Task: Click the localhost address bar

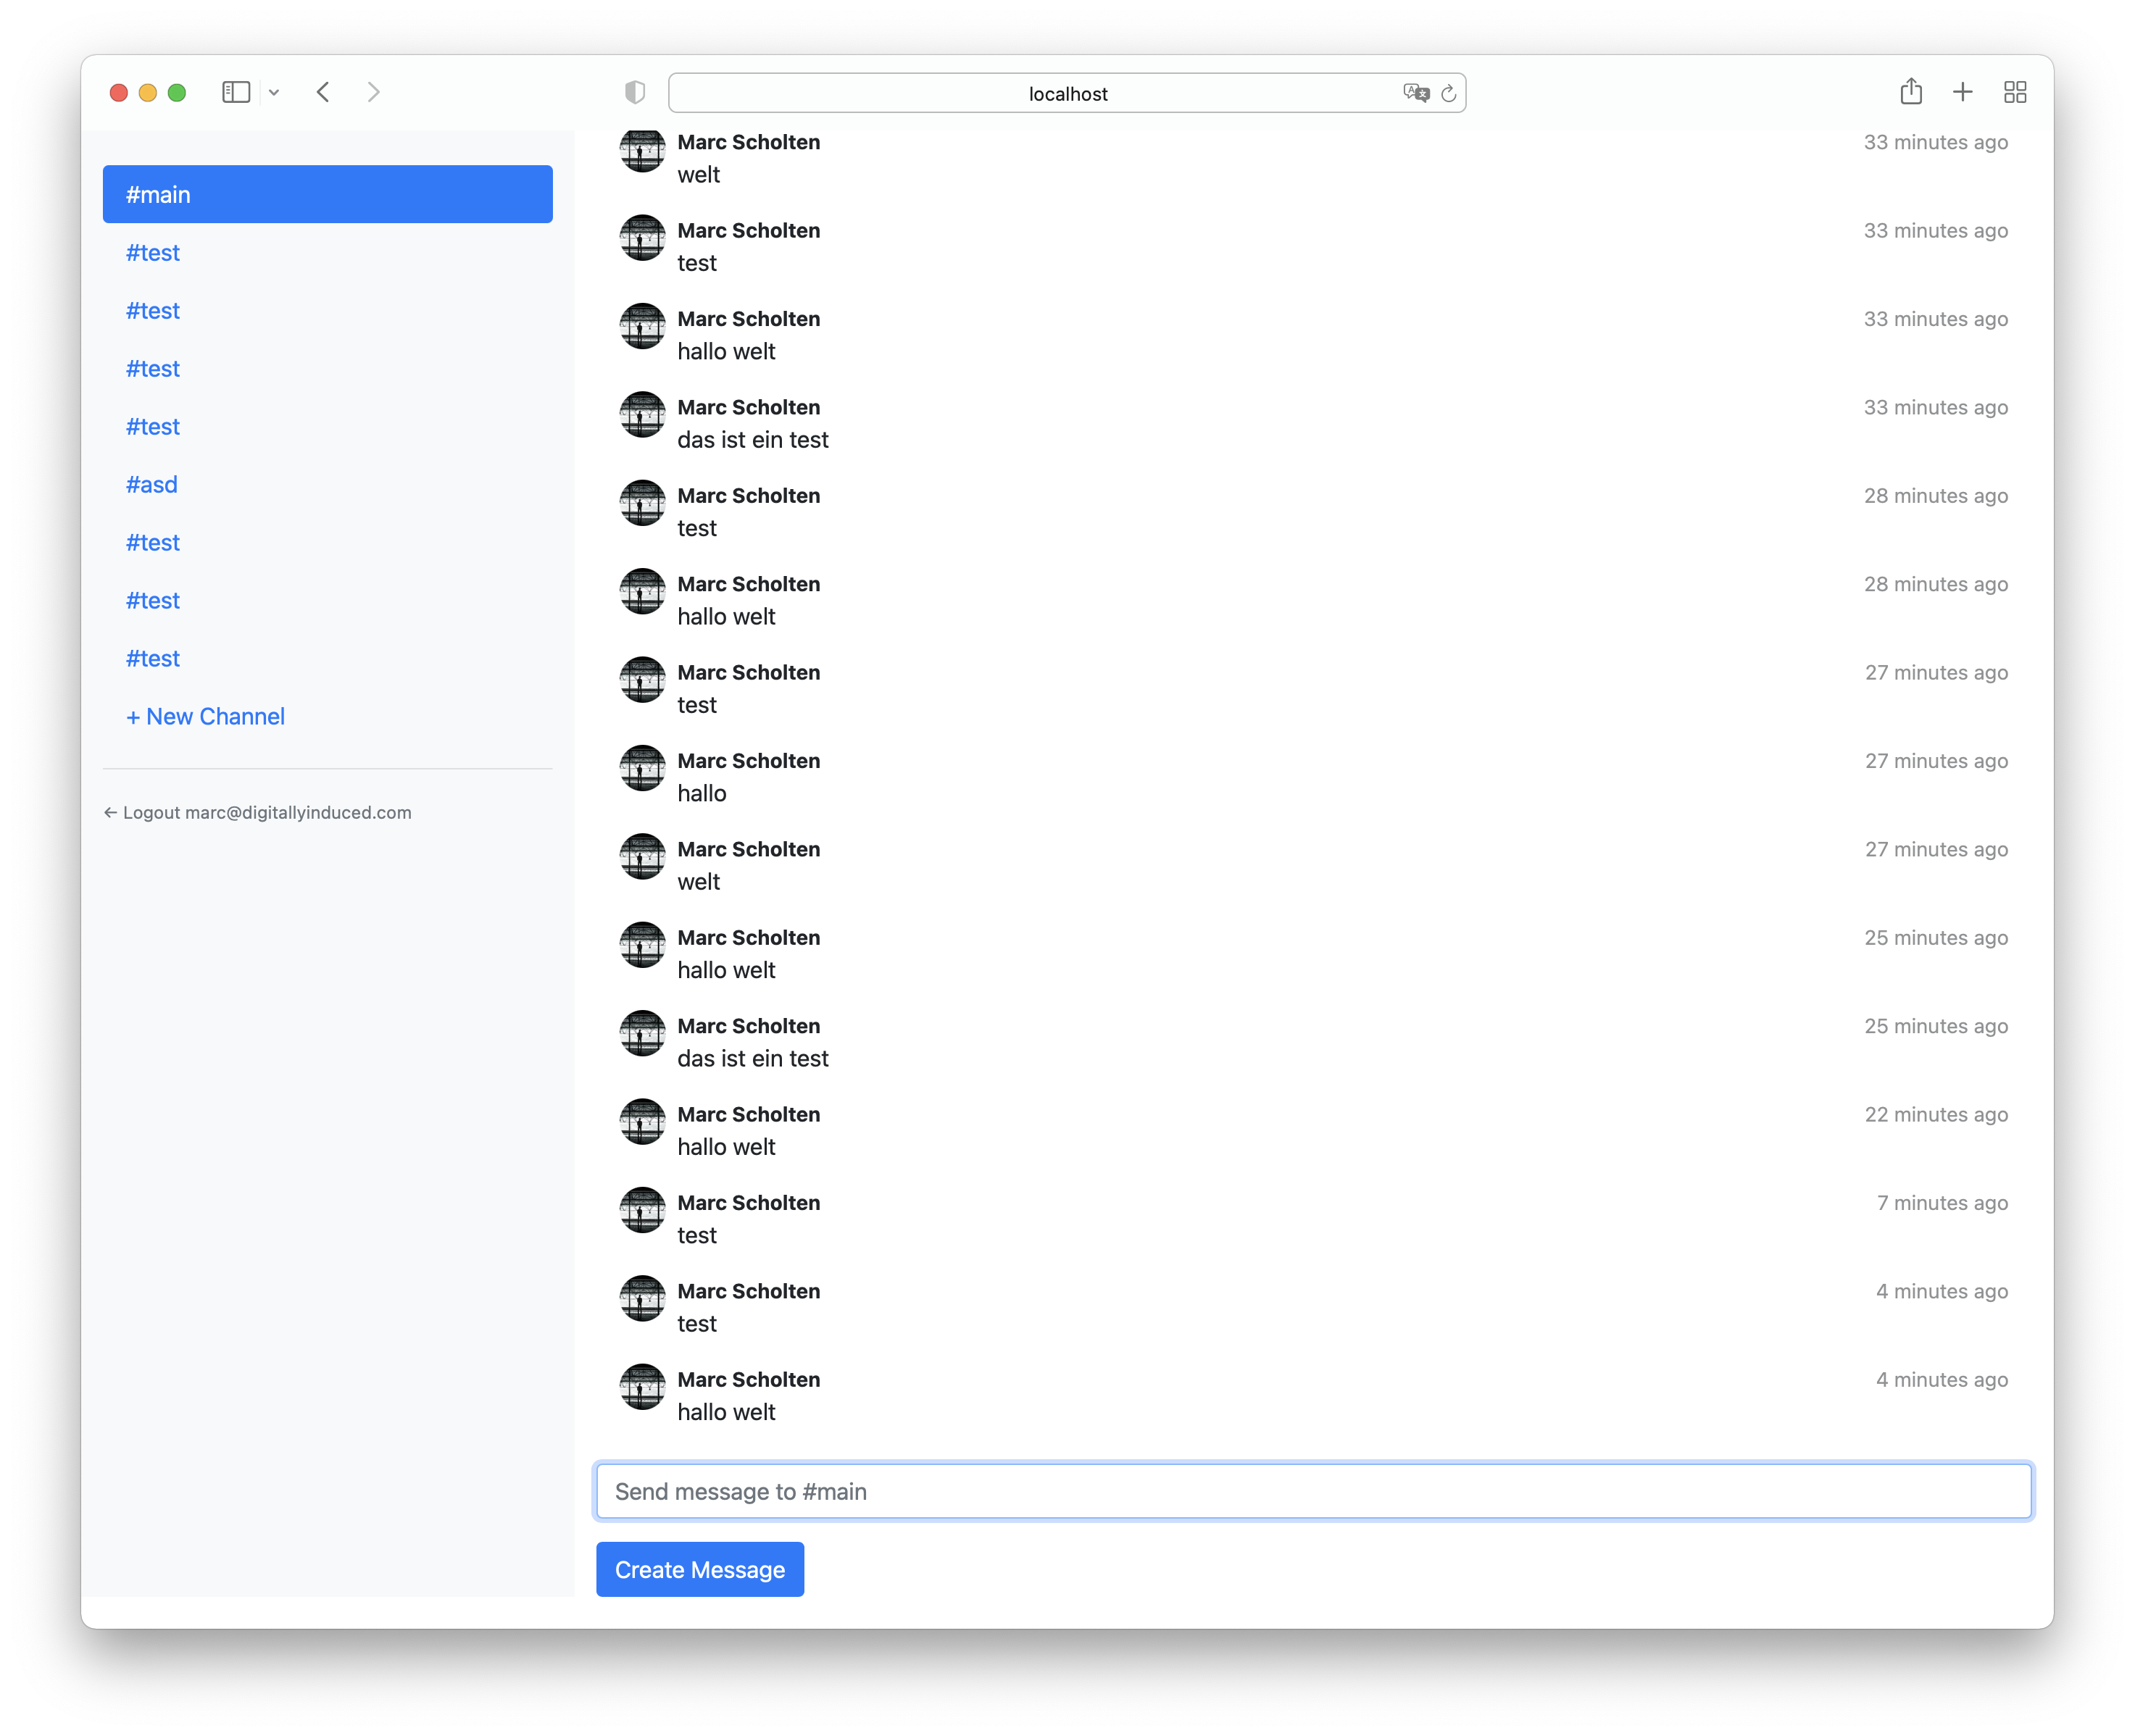Action: 1066,93
